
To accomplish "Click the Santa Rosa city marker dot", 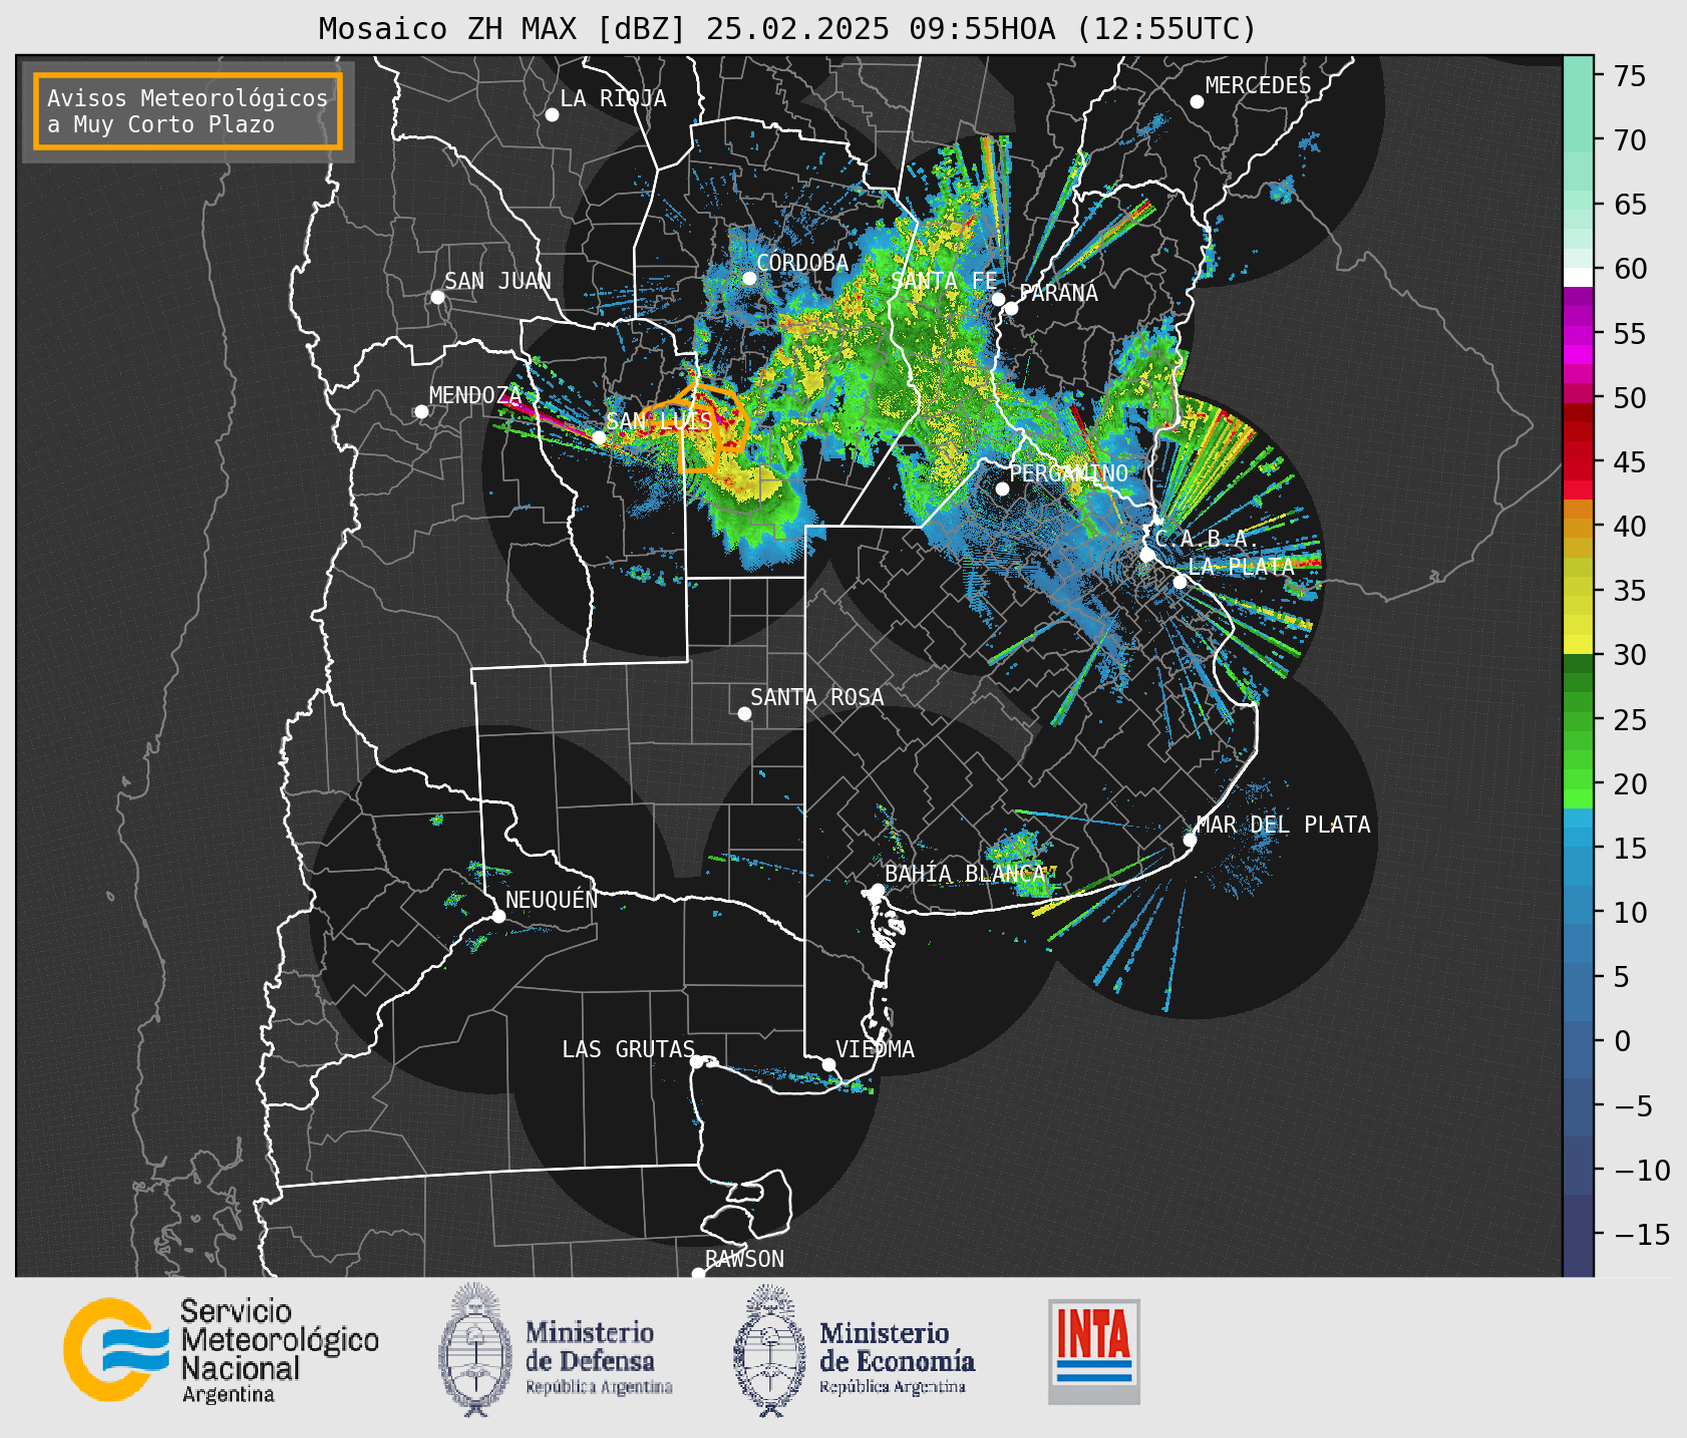I will point(744,713).
